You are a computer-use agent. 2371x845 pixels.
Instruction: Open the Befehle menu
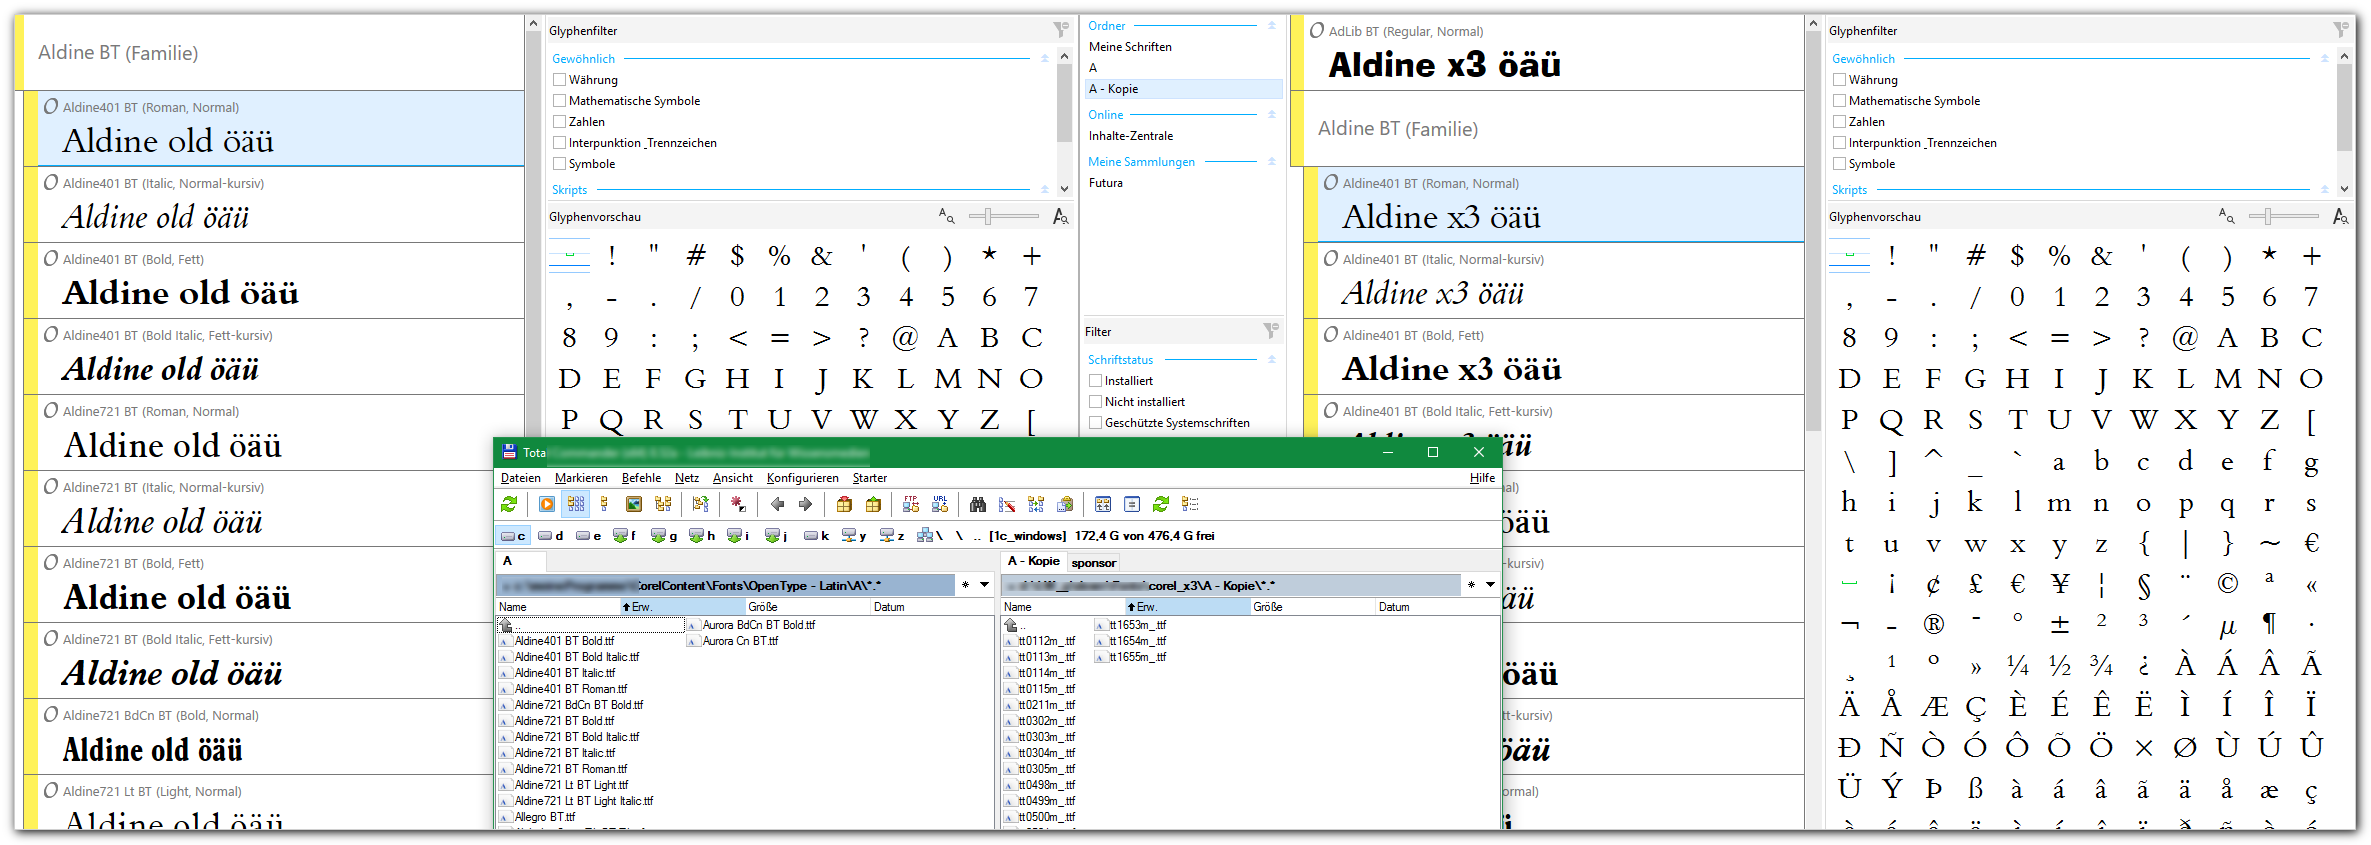click(x=641, y=478)
